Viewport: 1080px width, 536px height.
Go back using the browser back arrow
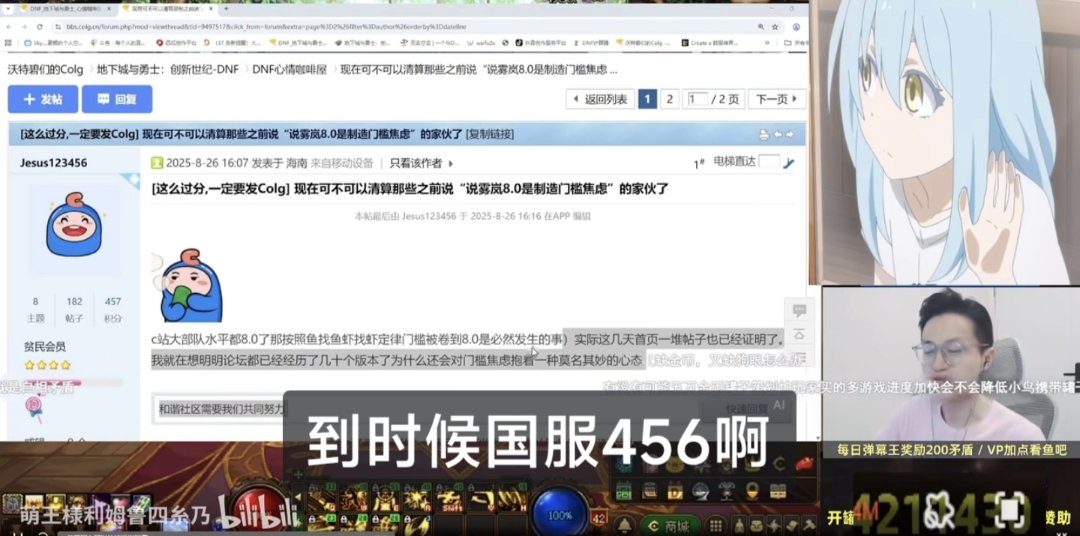9,26
